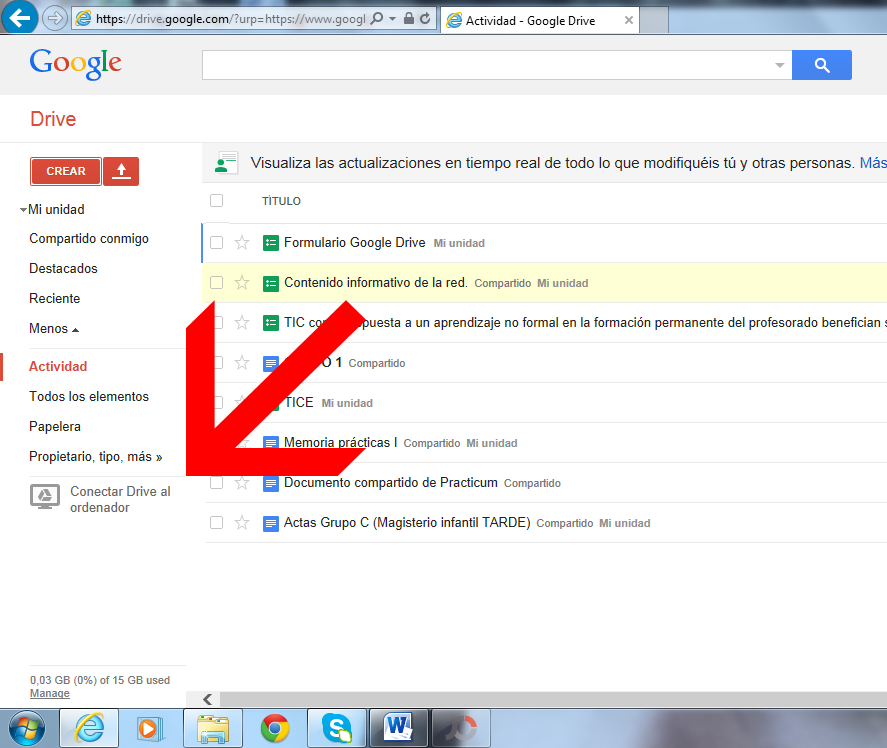Viewport: 887px width, 748px height.
Task: Click the blue search magnifier button
Action: 821,66
